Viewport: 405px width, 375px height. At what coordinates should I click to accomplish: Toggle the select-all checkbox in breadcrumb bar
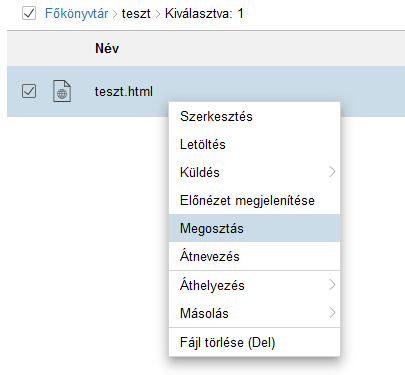pyautogui.click(x=29, y=13)
